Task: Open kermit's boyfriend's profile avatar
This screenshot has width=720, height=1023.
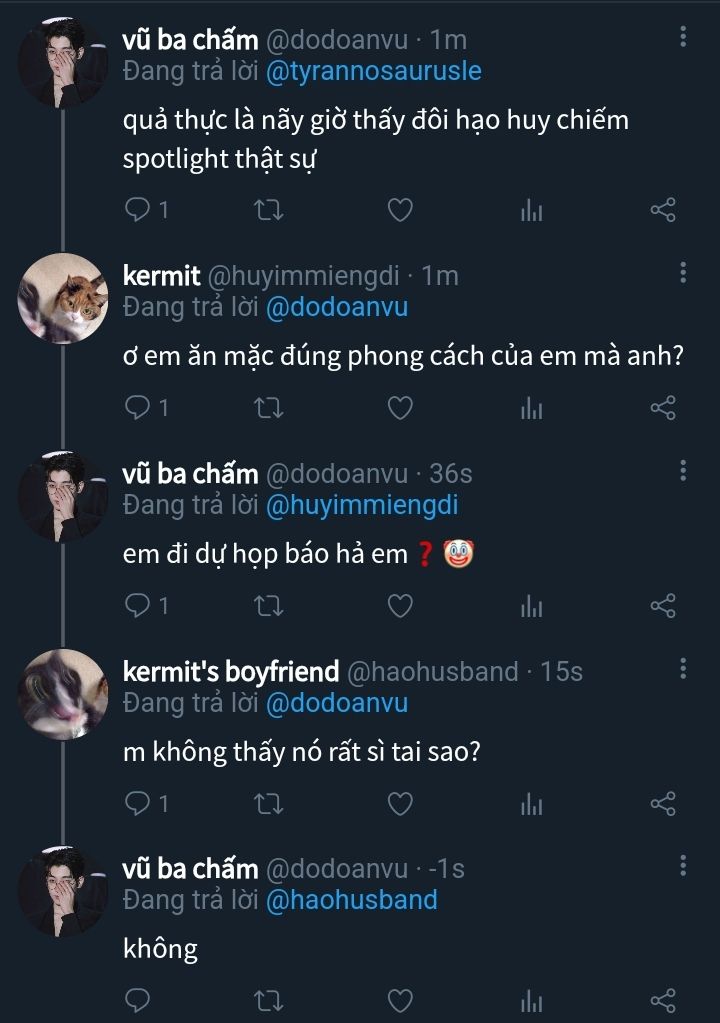Action: (63, 694)
